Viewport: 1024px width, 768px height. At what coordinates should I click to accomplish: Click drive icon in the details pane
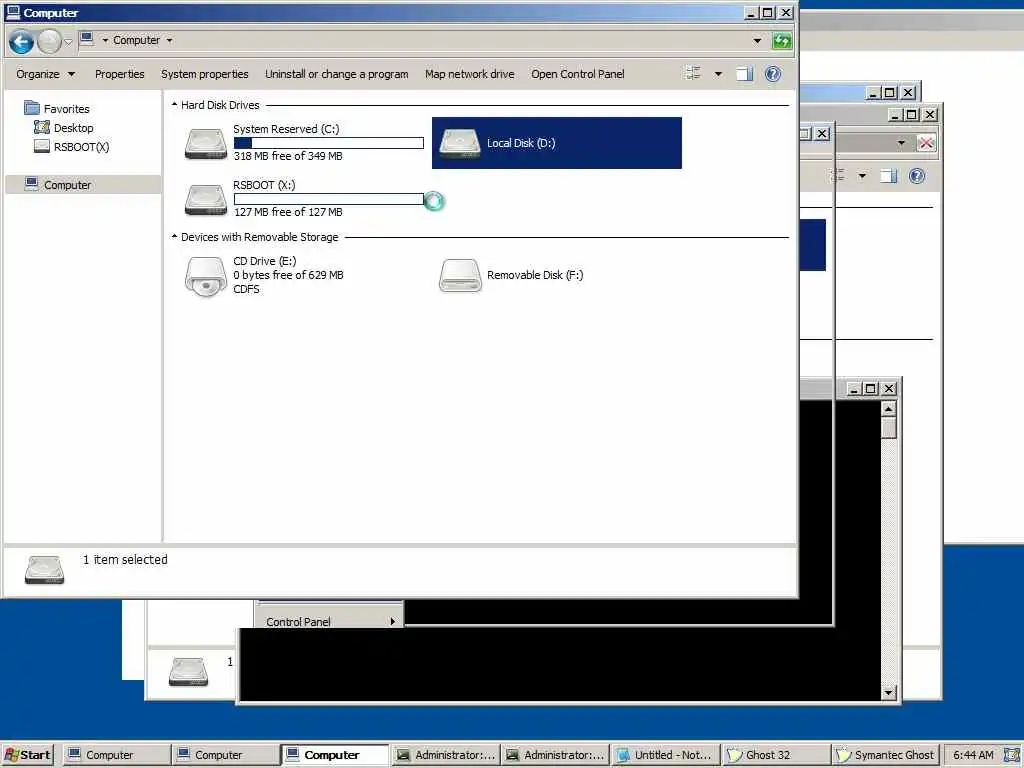pos(44,569)
